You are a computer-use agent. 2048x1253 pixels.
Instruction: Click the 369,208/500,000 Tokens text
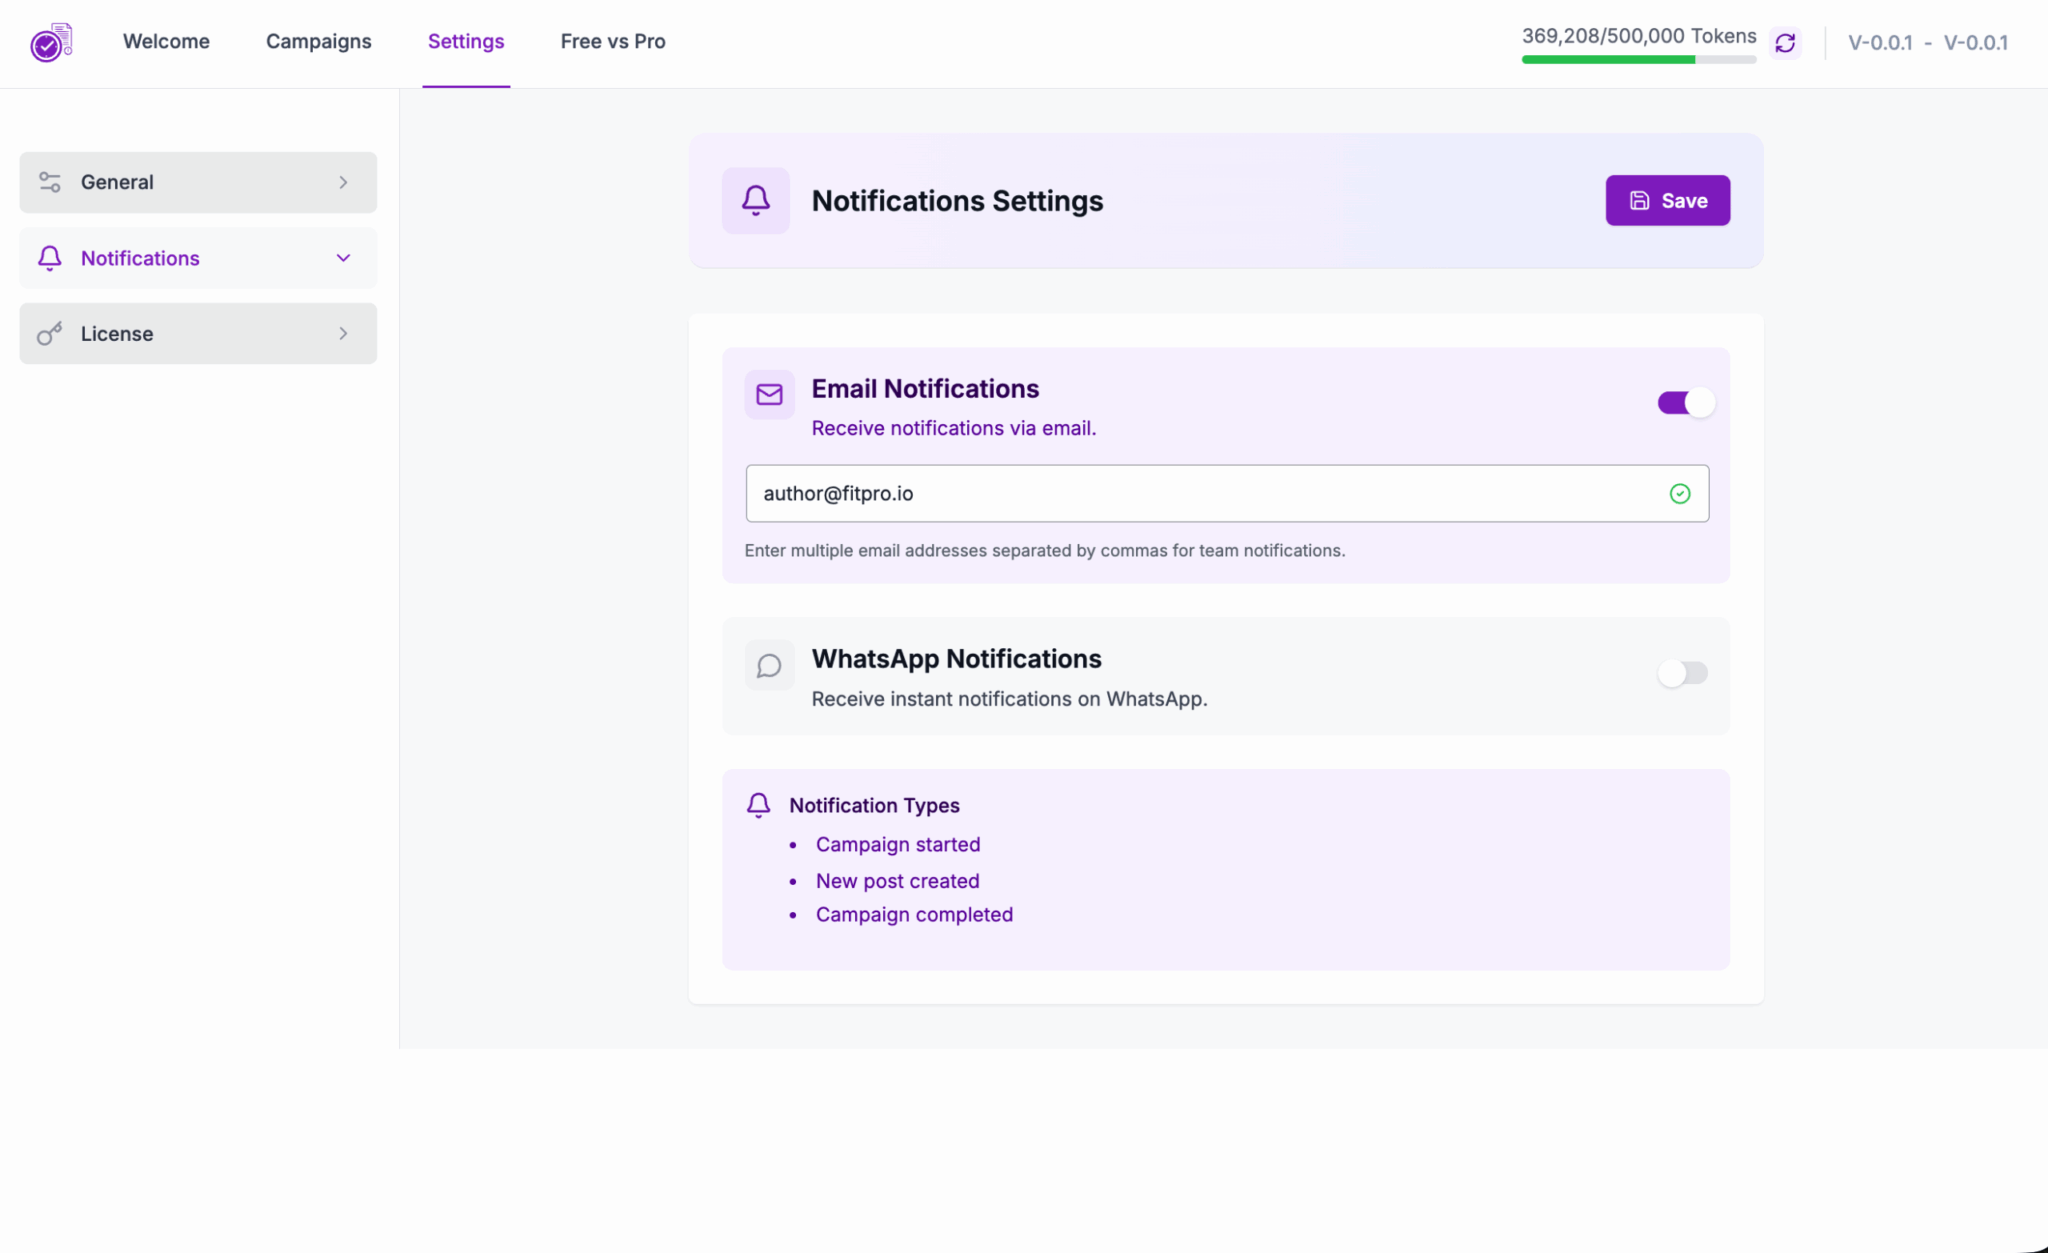(x=1639, y=36)
